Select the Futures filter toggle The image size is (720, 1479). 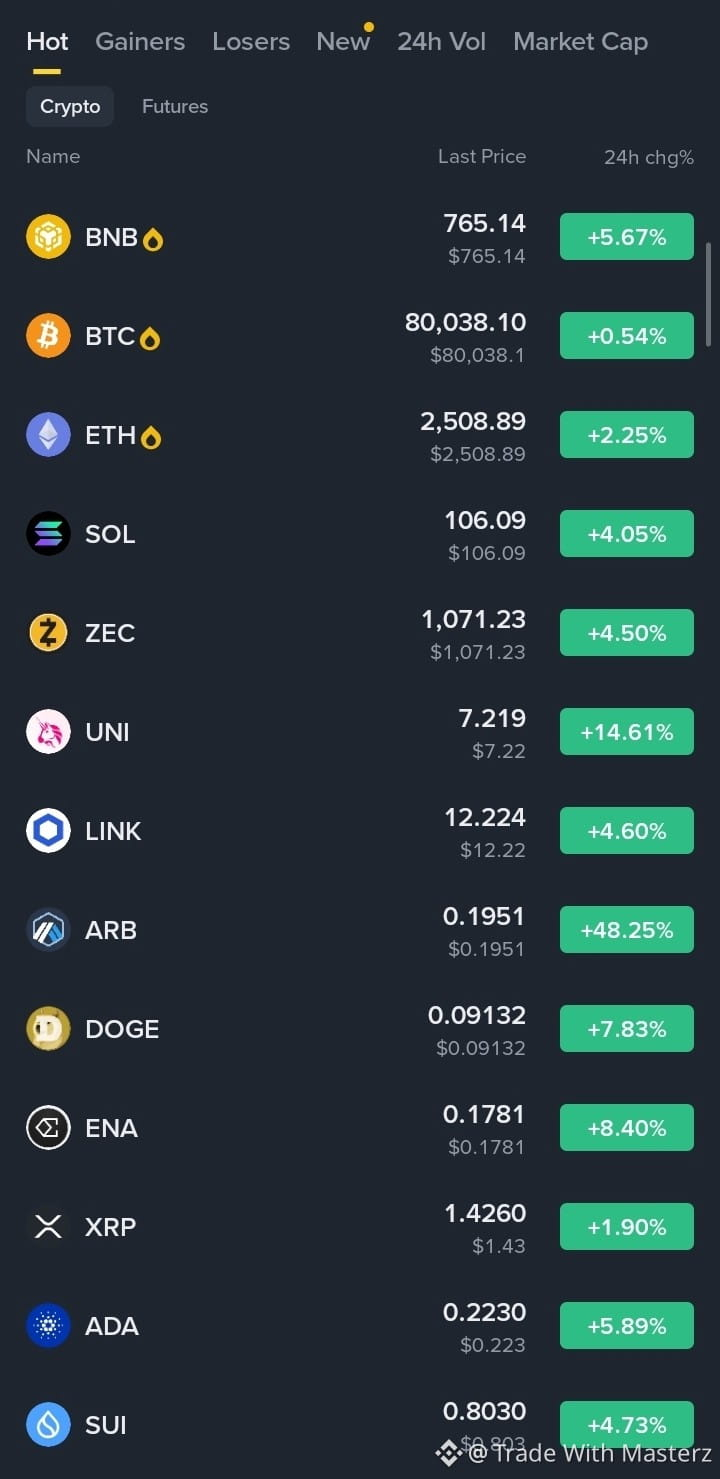pos(175,106)
